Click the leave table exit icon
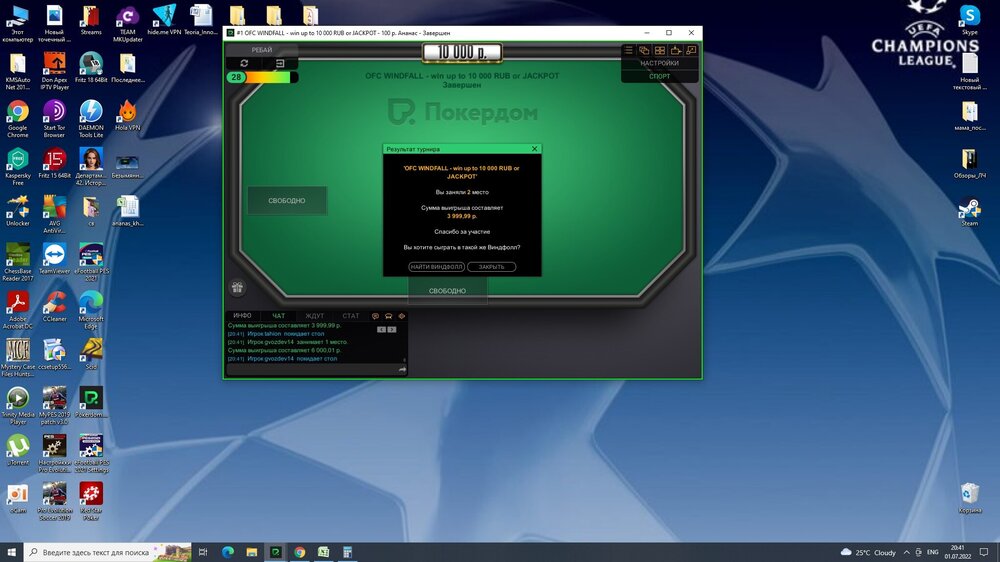The height and width of the screenshot is (562, 1000). pyautogui.click(x=281, y=63)
